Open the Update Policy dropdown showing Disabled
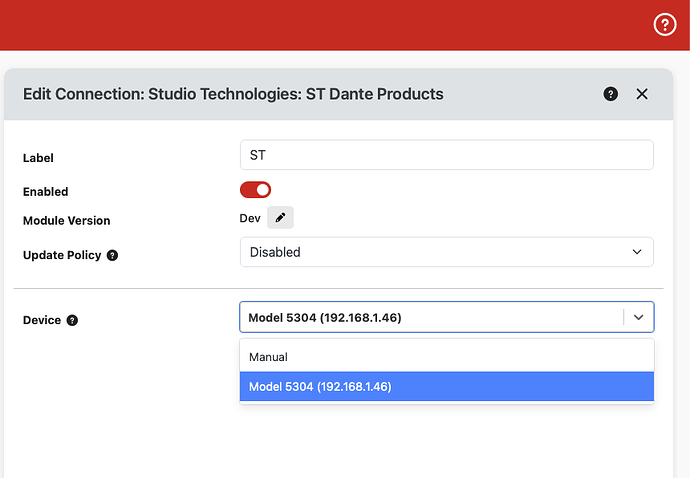 (446, 252)
